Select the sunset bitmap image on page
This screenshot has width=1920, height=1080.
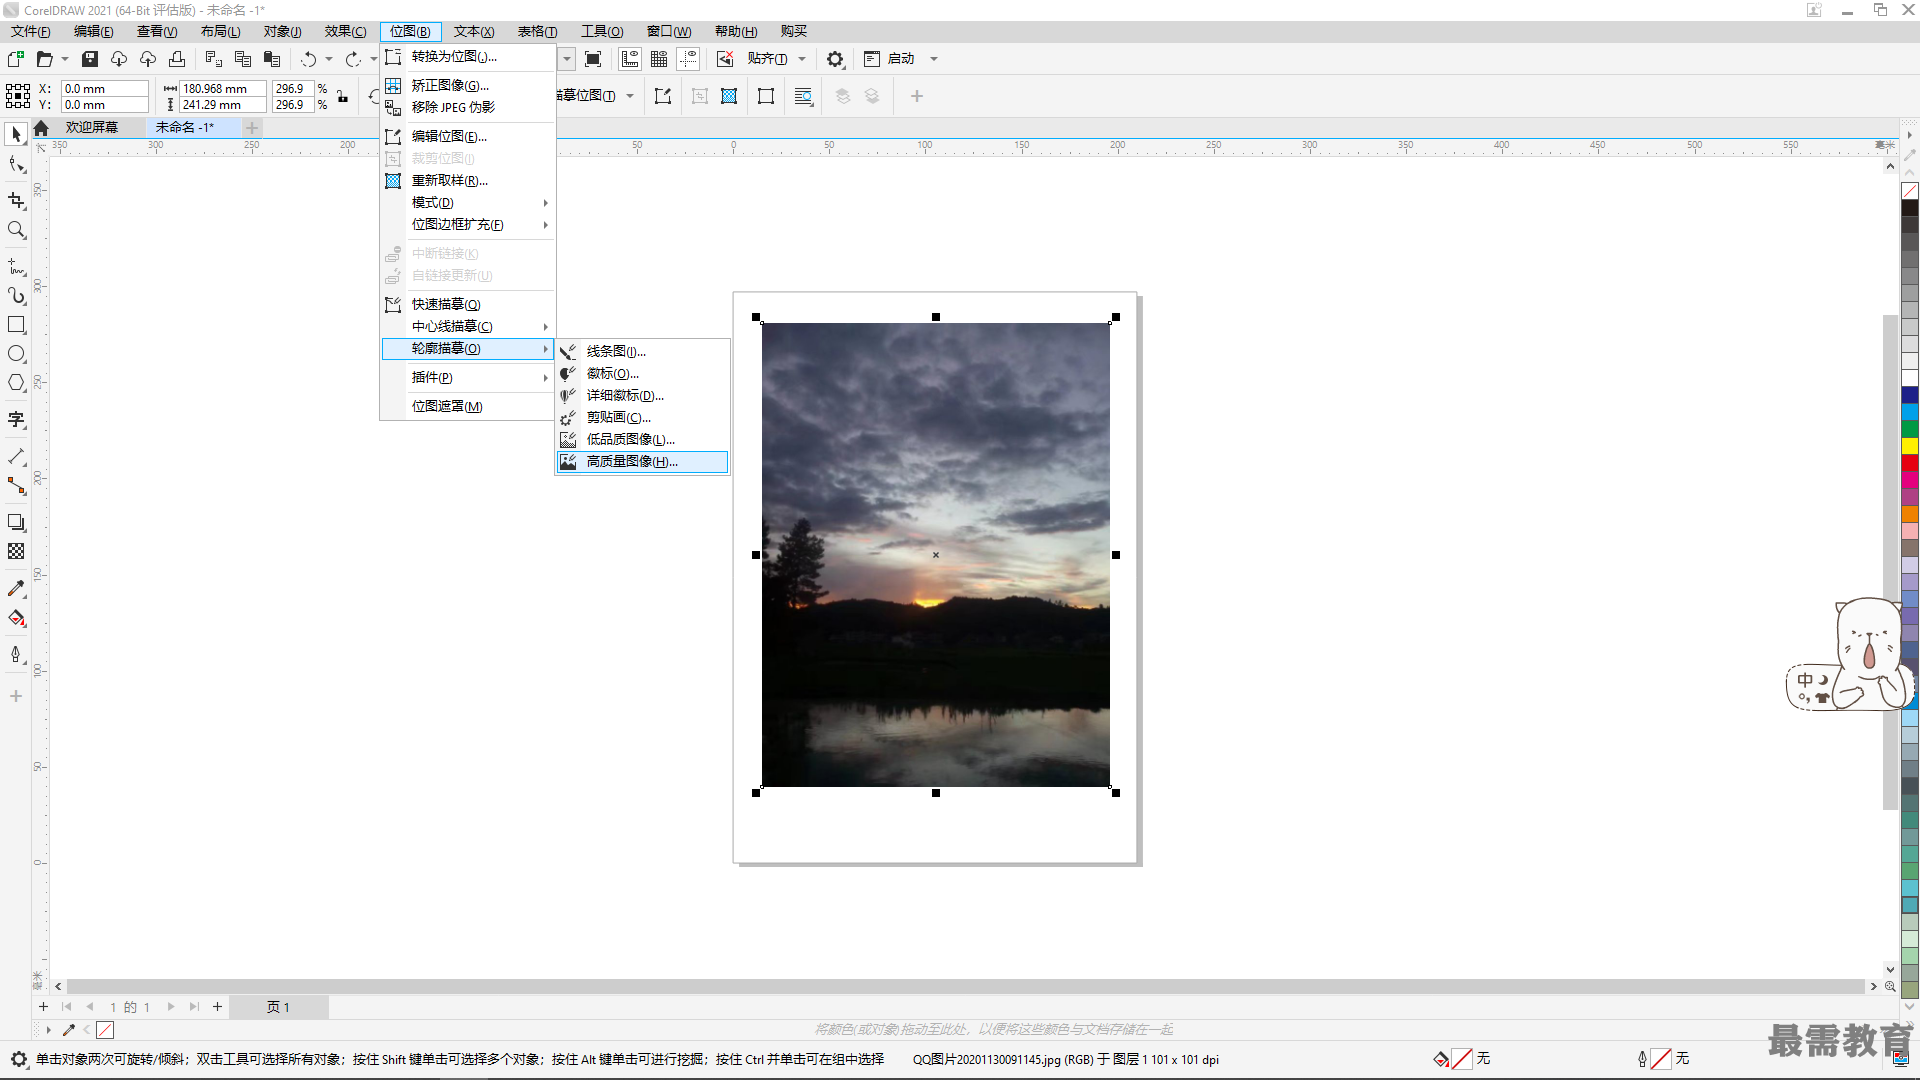tap(935, 554)
